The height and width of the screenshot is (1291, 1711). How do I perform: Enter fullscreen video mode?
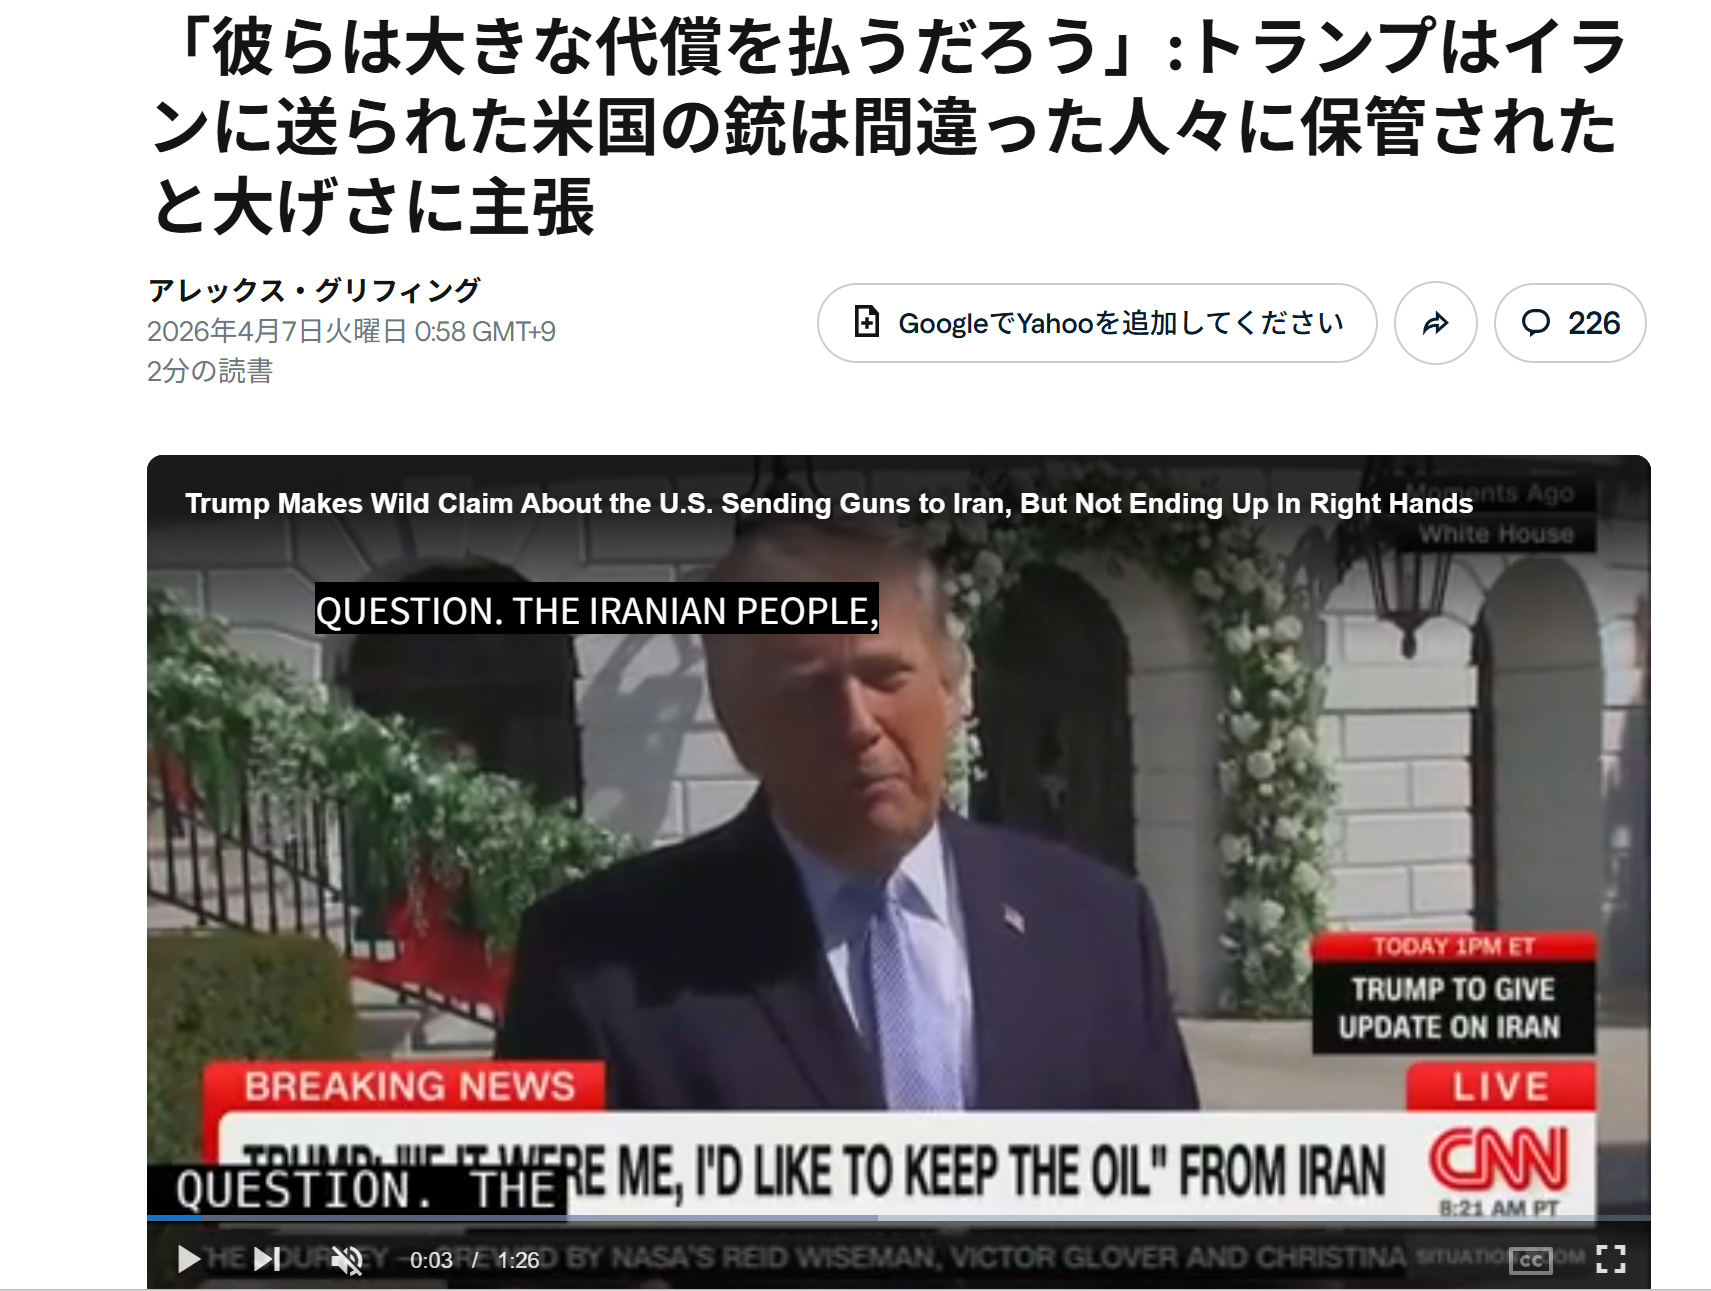point(1610,1259)
